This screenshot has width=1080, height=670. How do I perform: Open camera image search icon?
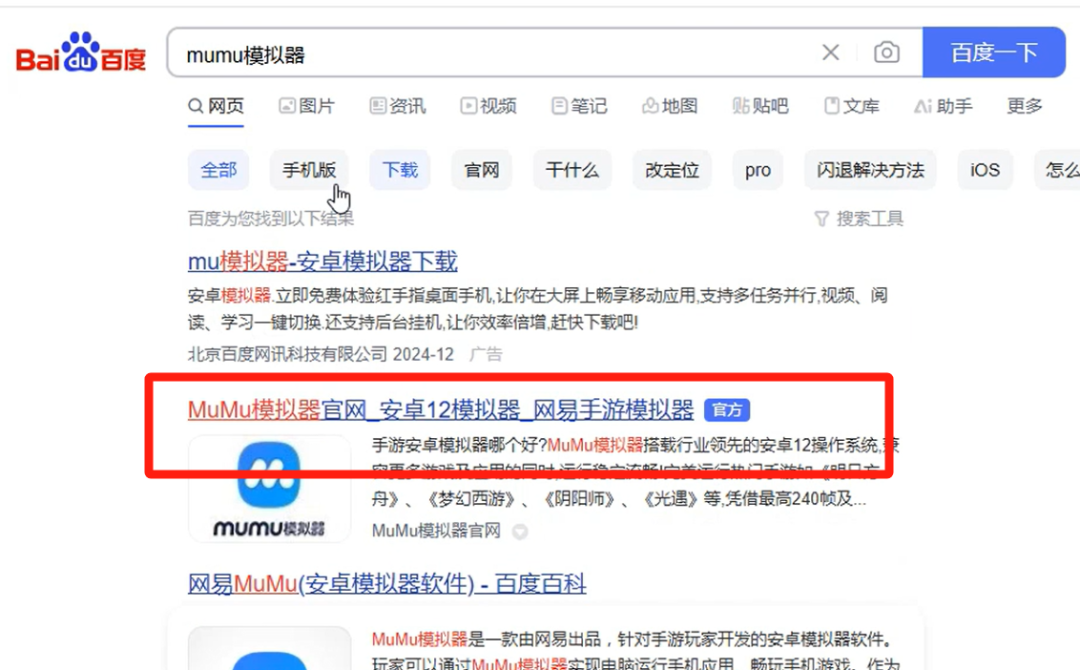coord(886,52)
